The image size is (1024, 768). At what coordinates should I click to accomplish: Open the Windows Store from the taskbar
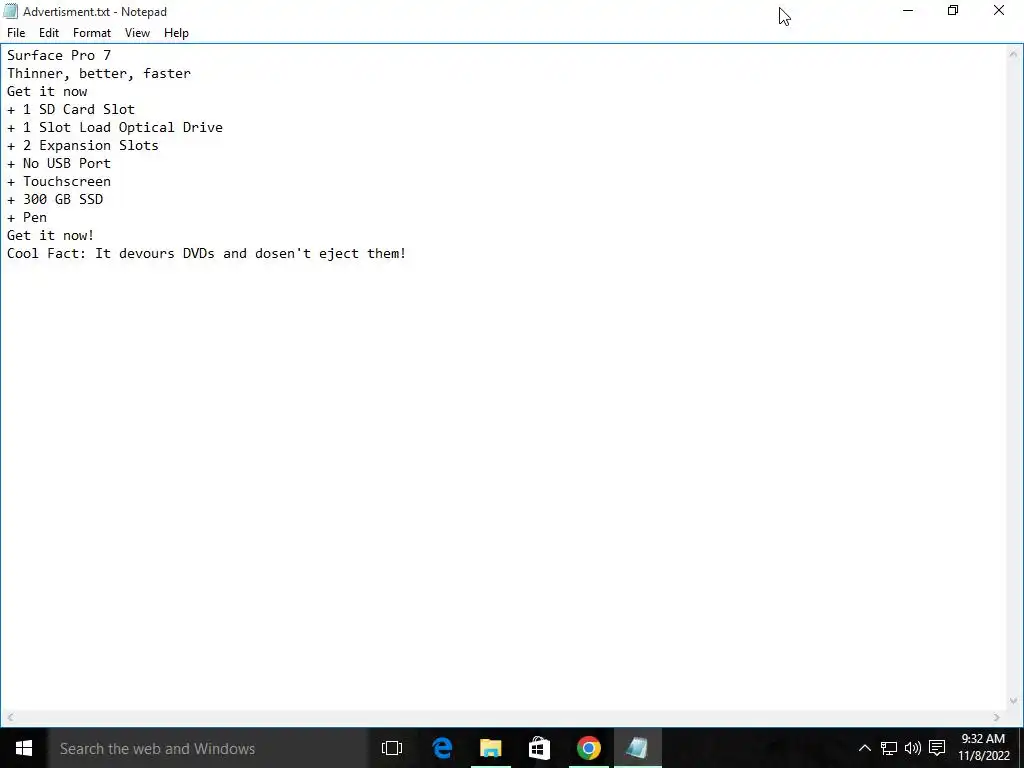(539, 748)
